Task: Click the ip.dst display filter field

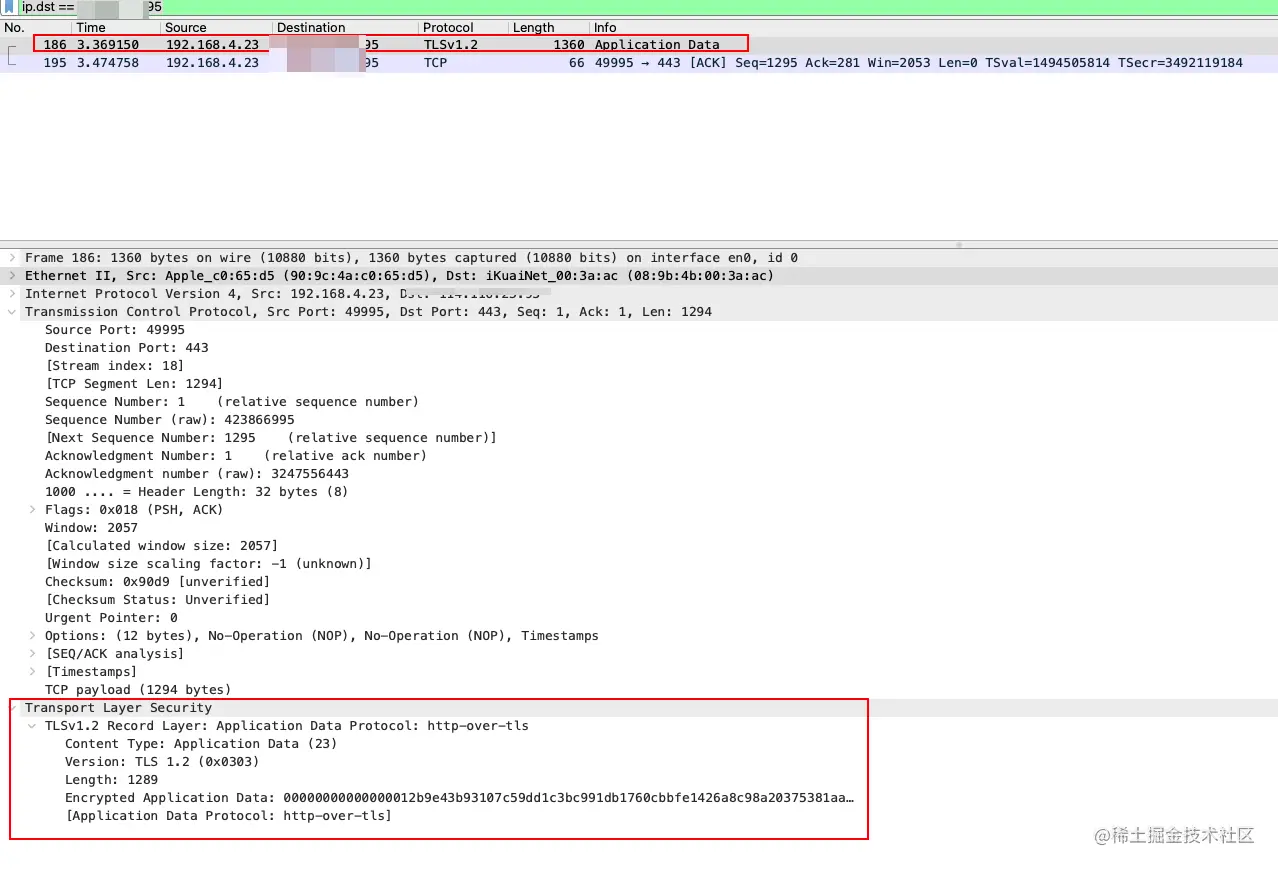Action: tap(647, 7)
